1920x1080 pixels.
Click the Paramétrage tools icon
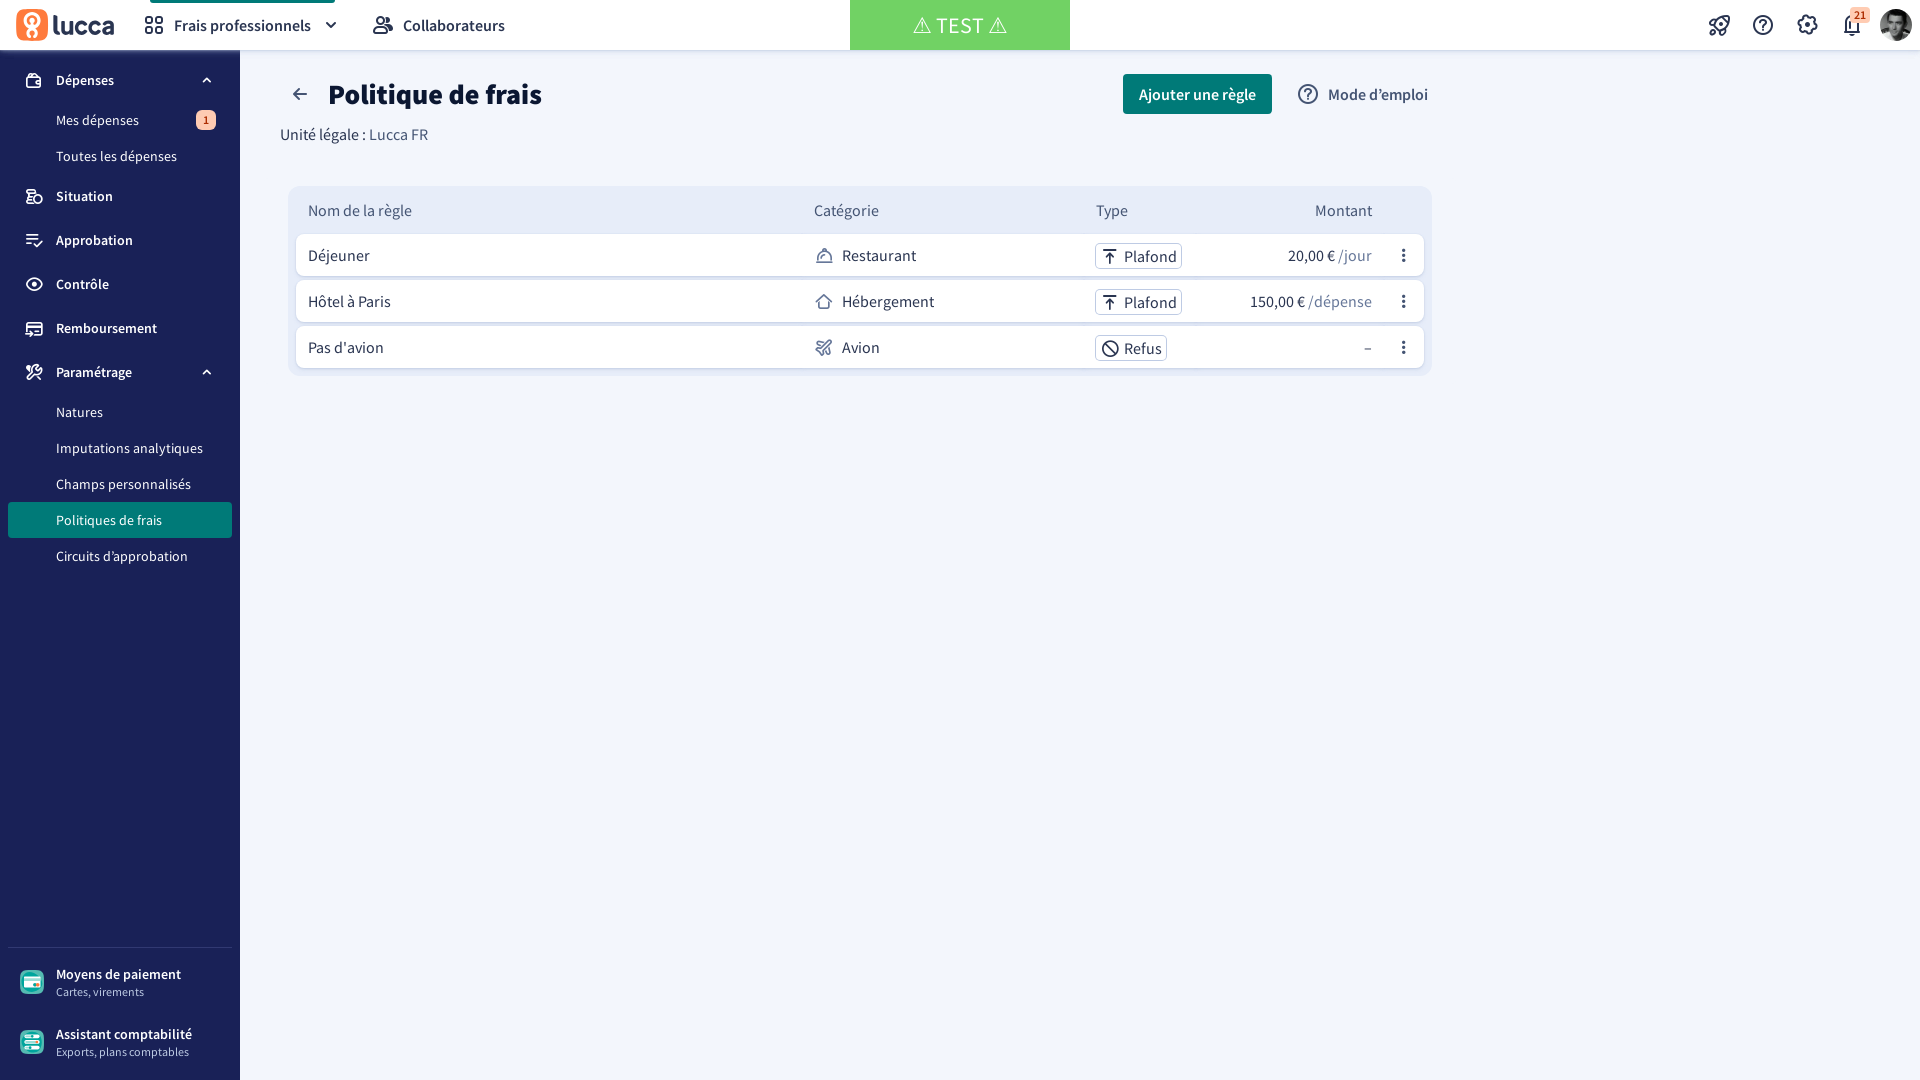tap(34, 372)
